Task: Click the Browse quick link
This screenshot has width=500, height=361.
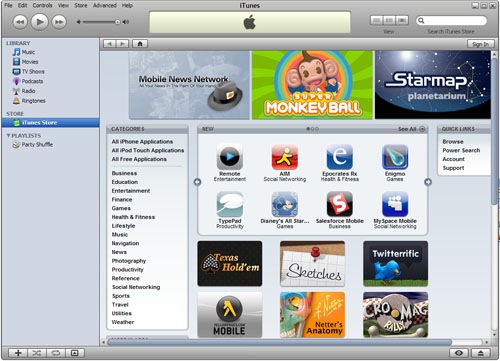Action: coord(453,142)
